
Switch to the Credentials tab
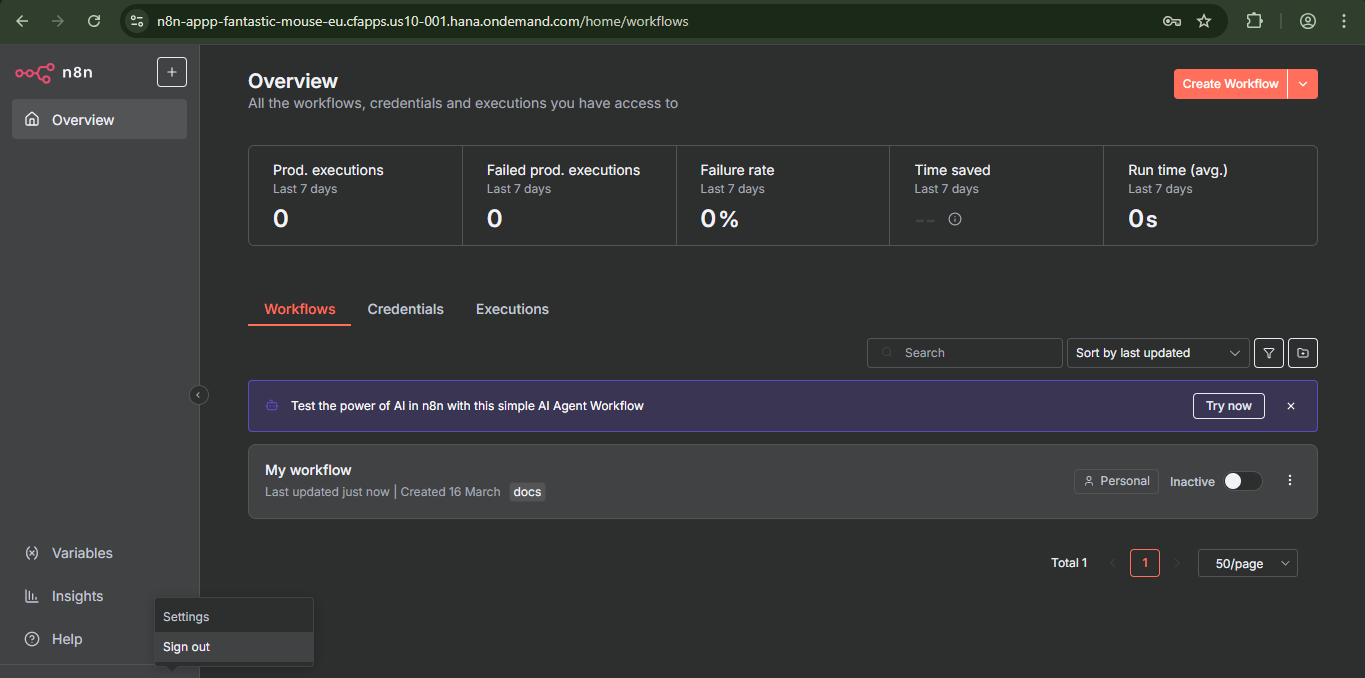[405, 309]
